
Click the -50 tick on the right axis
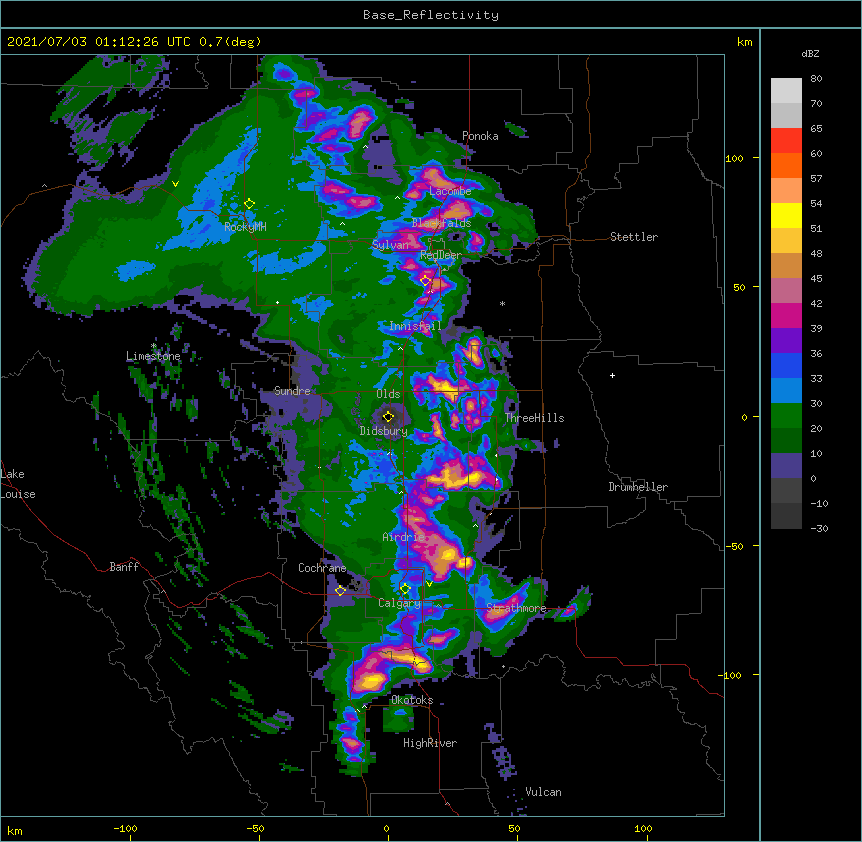pyautogui.click(x=734, y=546)
